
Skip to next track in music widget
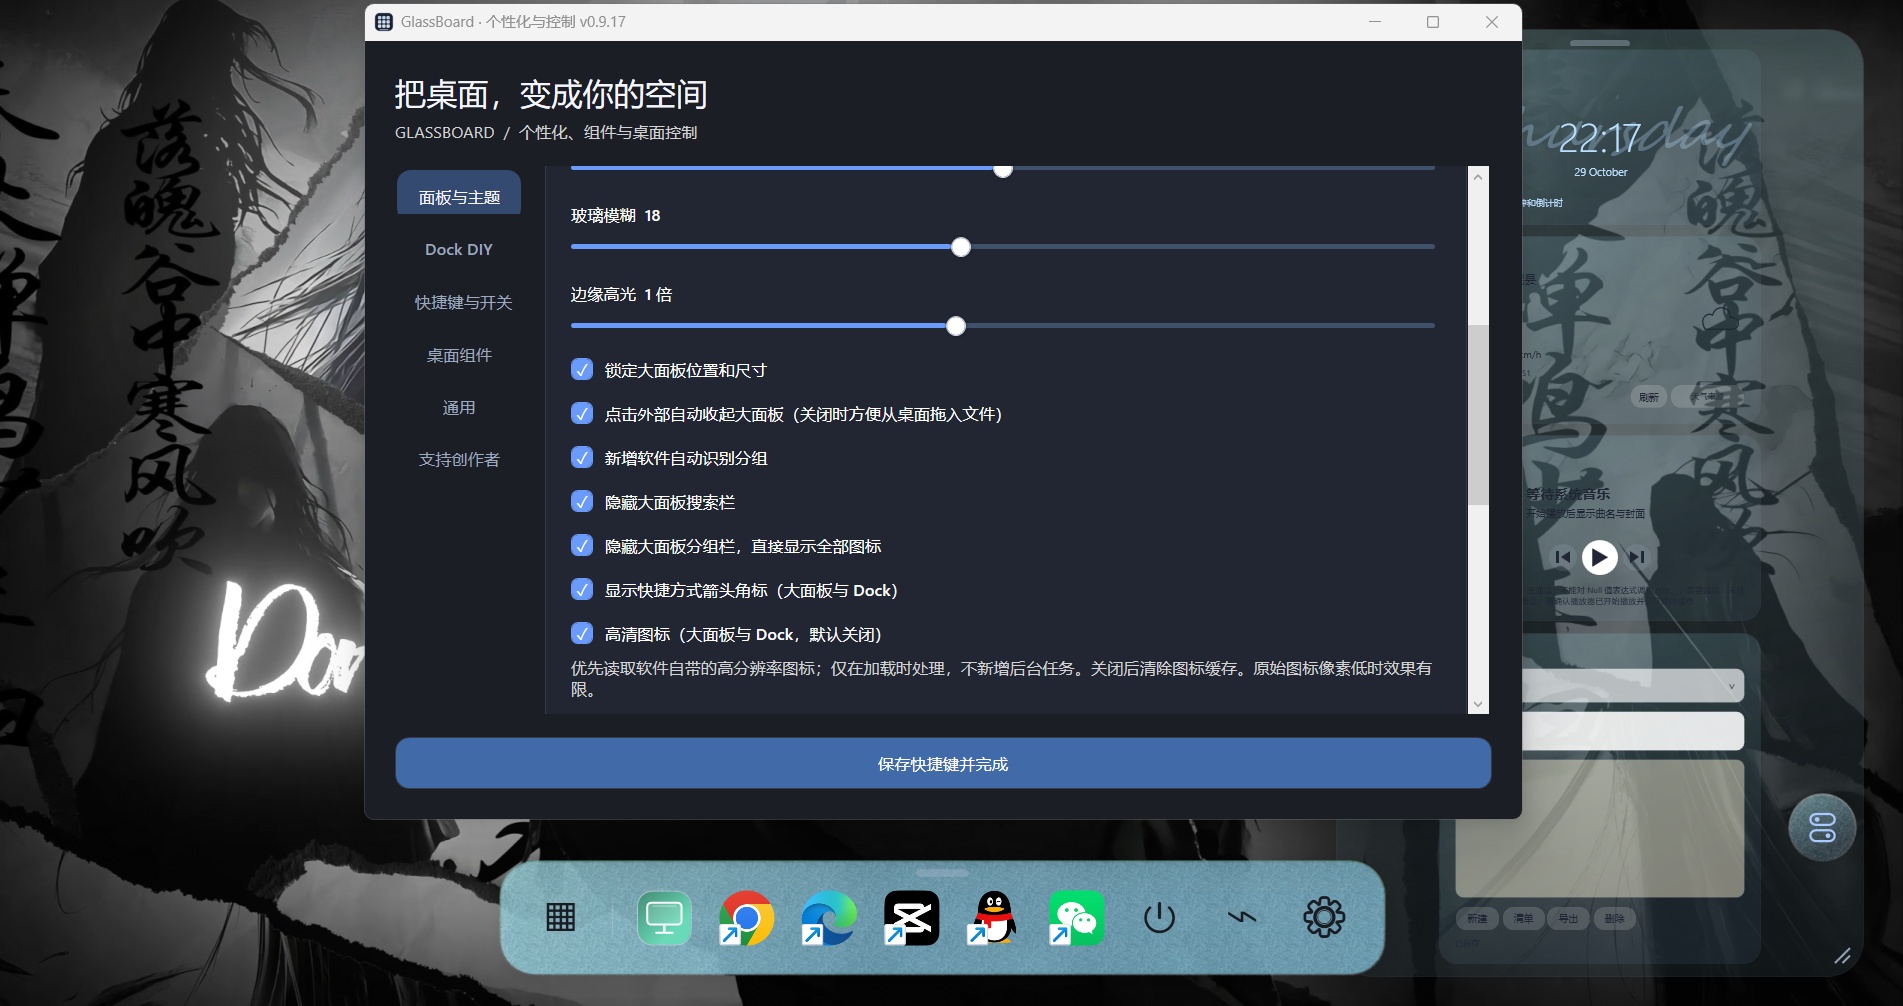(x=1636, y=557)
